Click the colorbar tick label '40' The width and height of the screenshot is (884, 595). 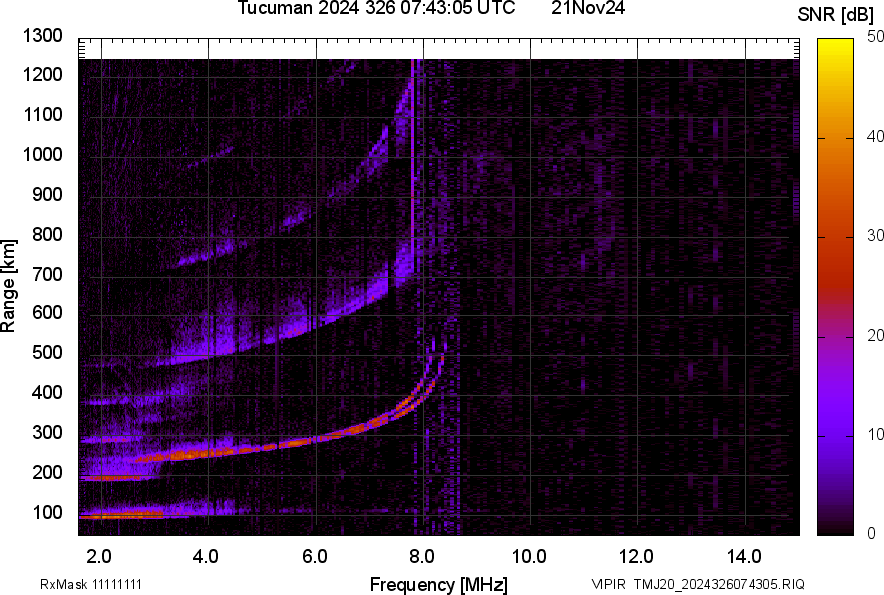tap(875, 136)
